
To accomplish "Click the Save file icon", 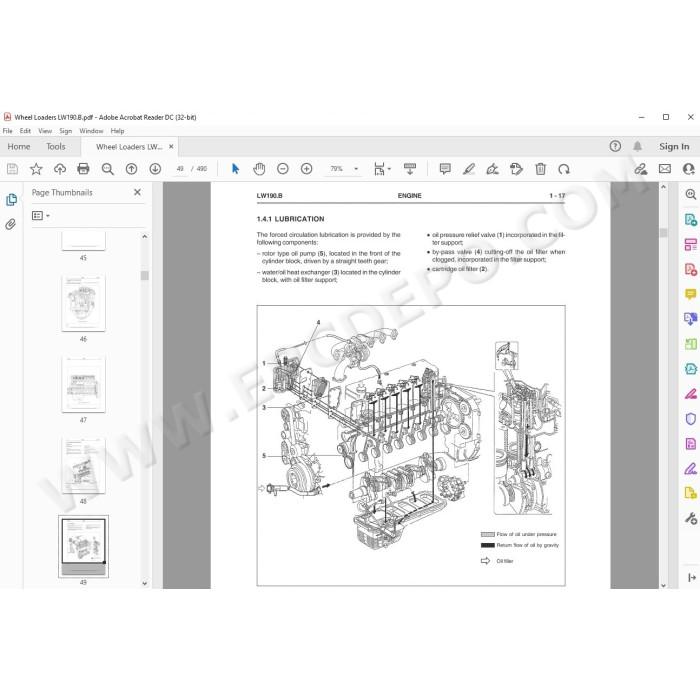I will [x=12, y=169].
